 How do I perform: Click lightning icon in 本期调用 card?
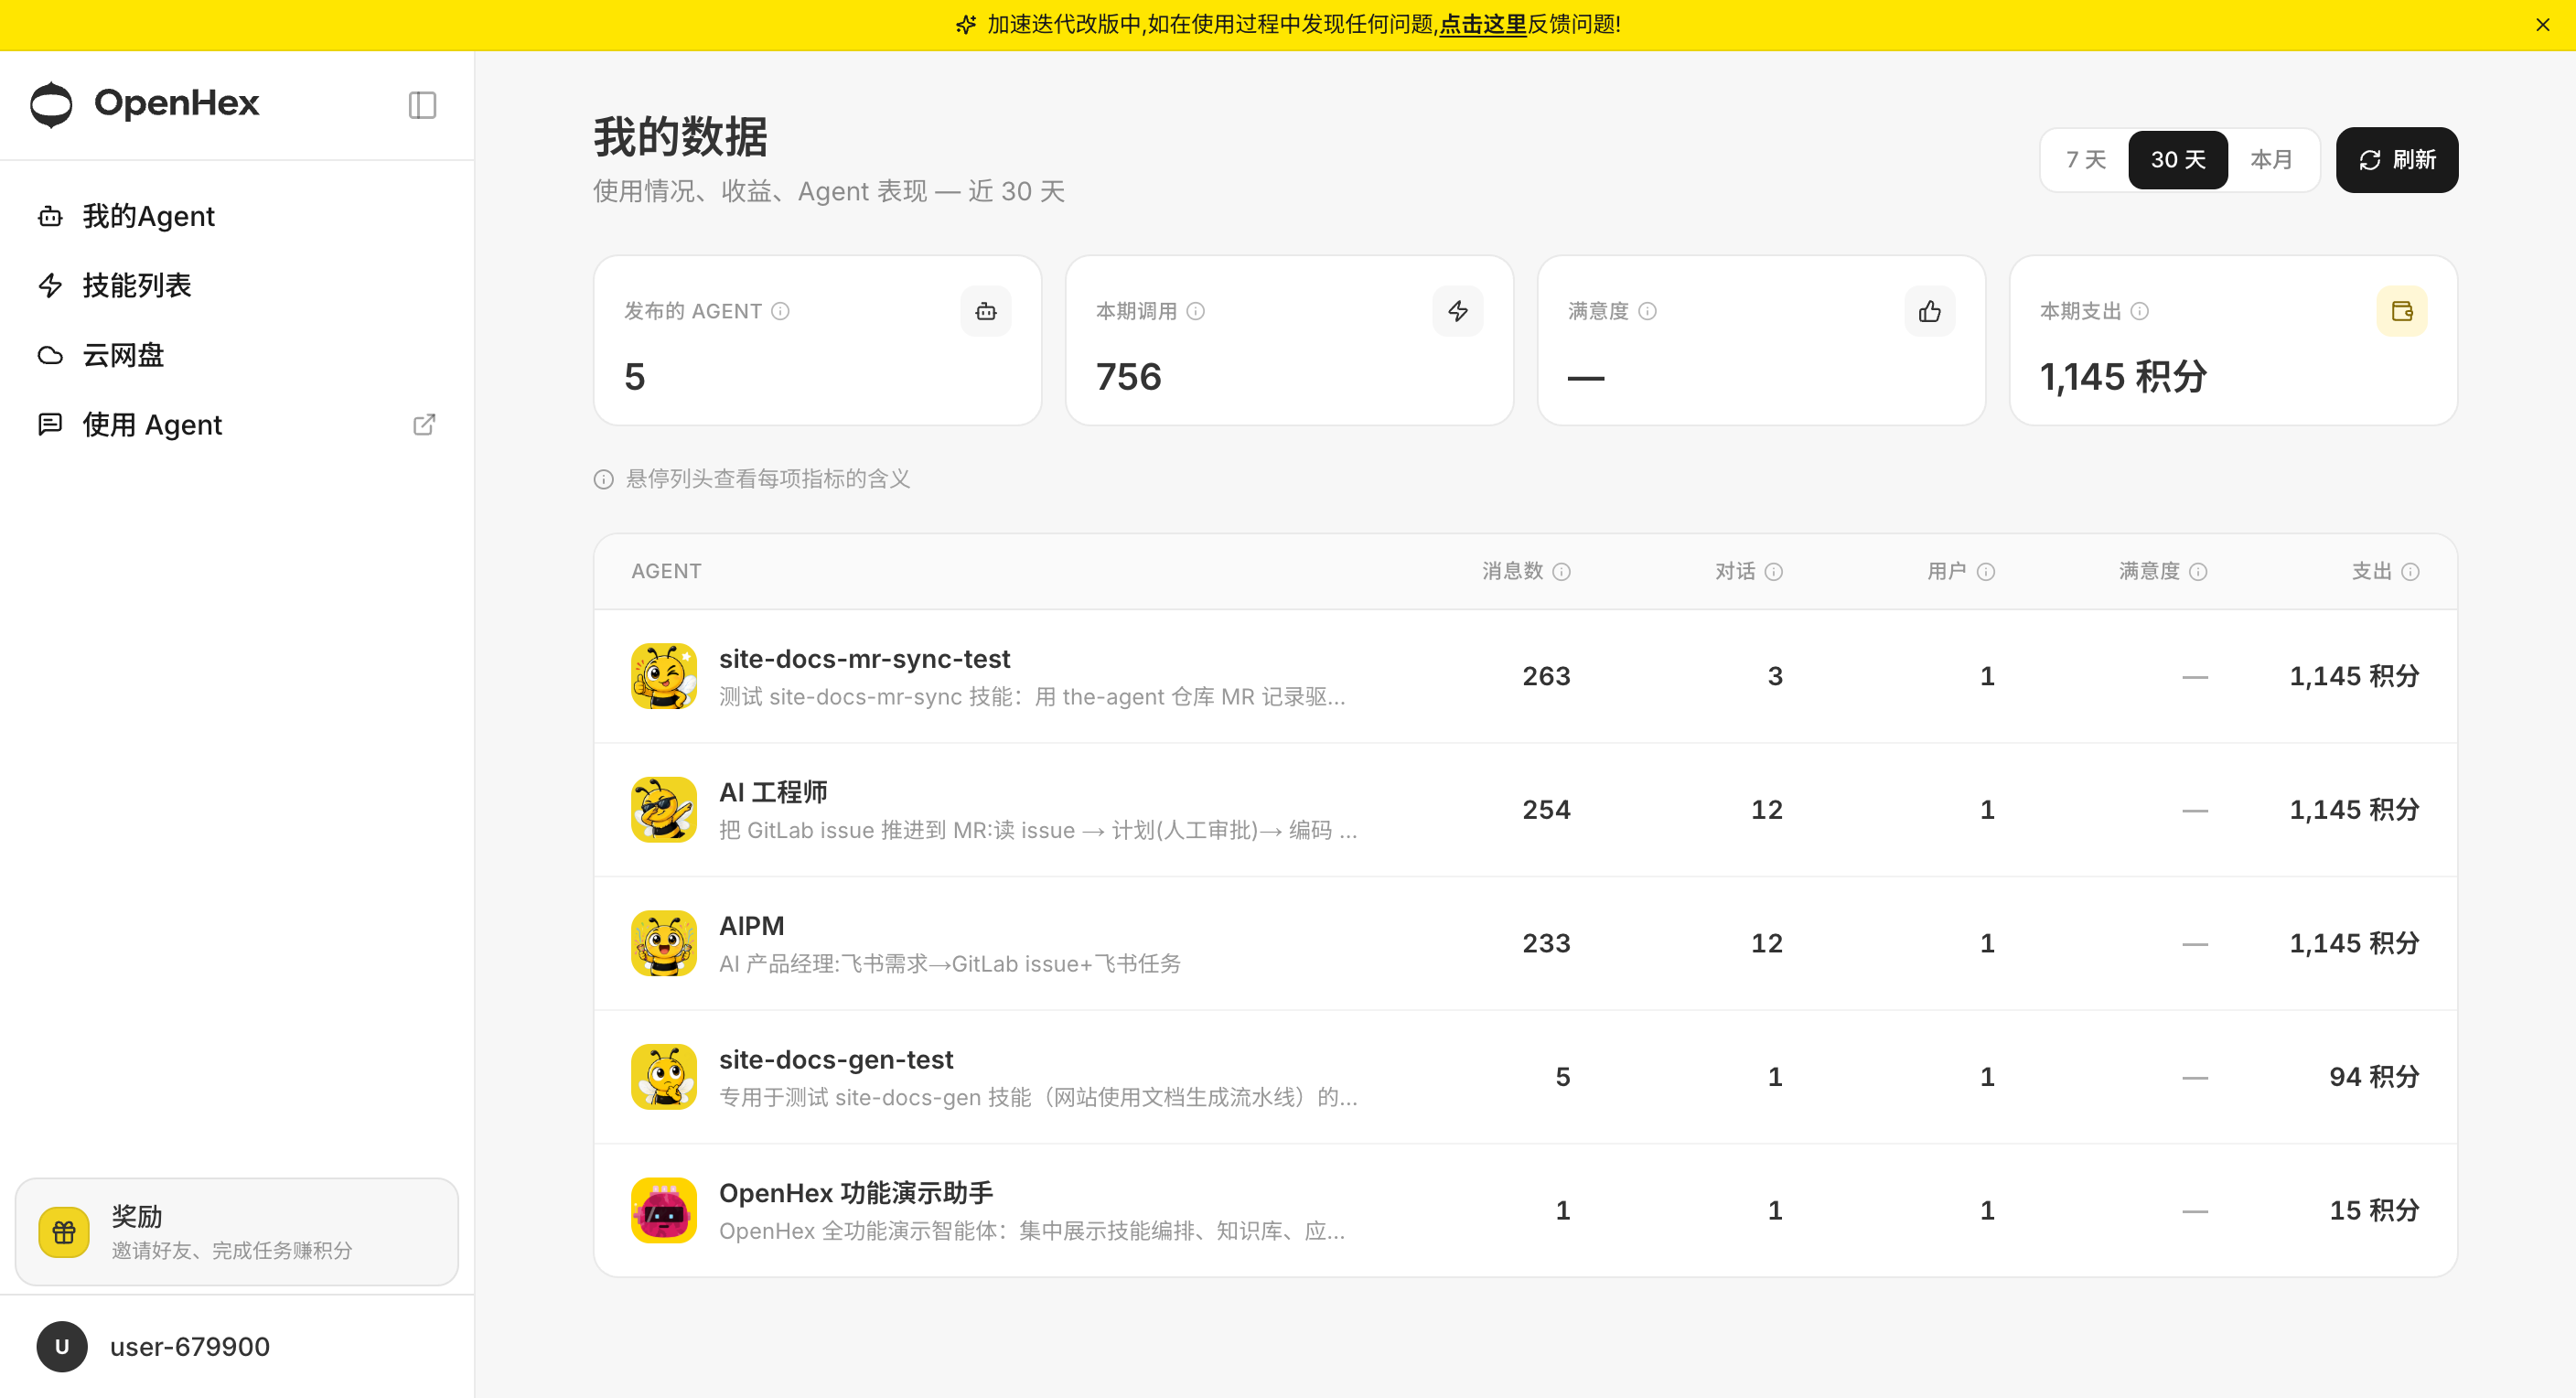tap(1458, 311)
